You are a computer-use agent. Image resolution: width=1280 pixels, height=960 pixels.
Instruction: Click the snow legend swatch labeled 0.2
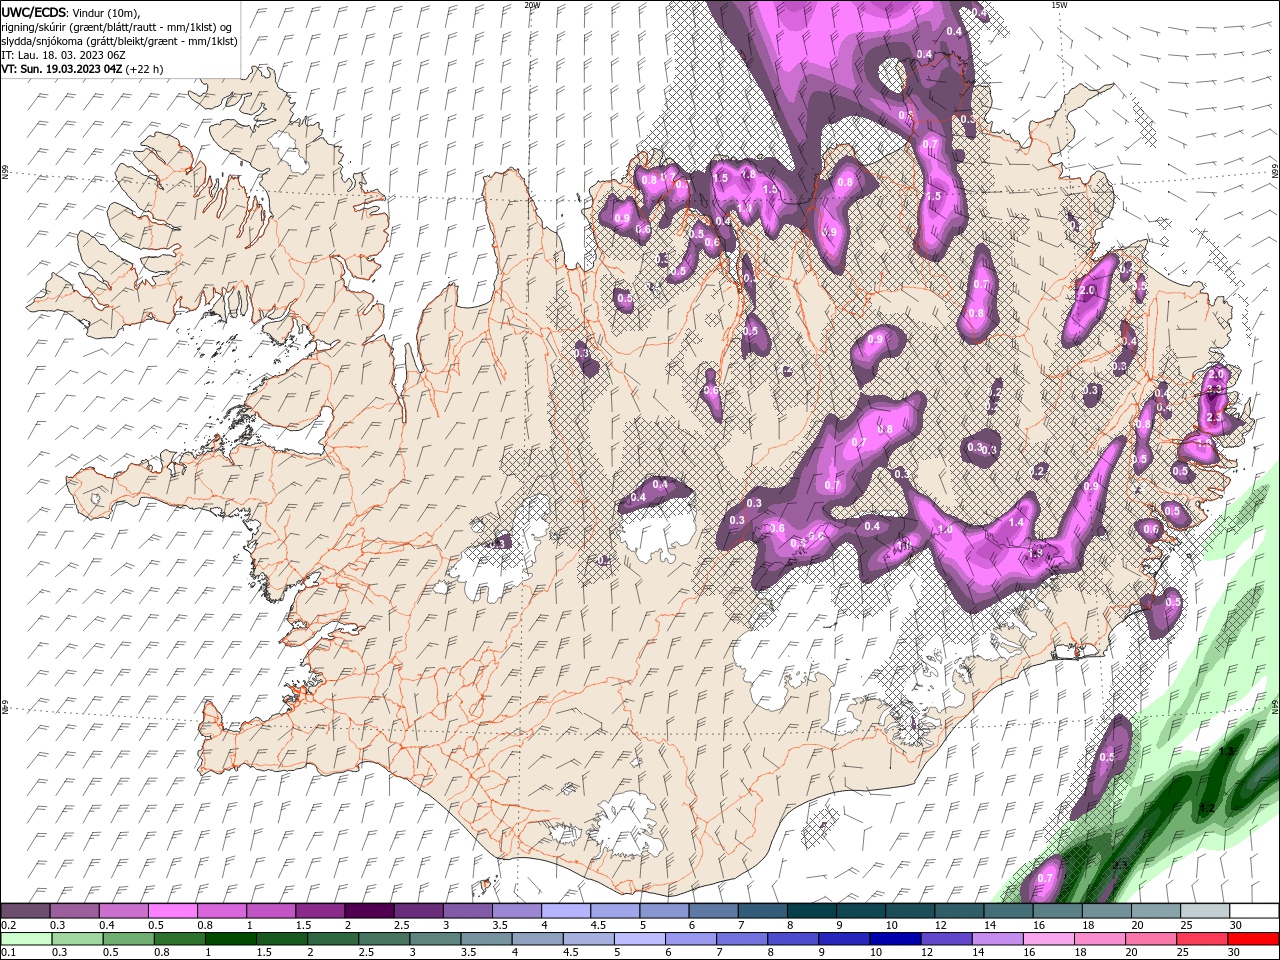pos(26,911)
